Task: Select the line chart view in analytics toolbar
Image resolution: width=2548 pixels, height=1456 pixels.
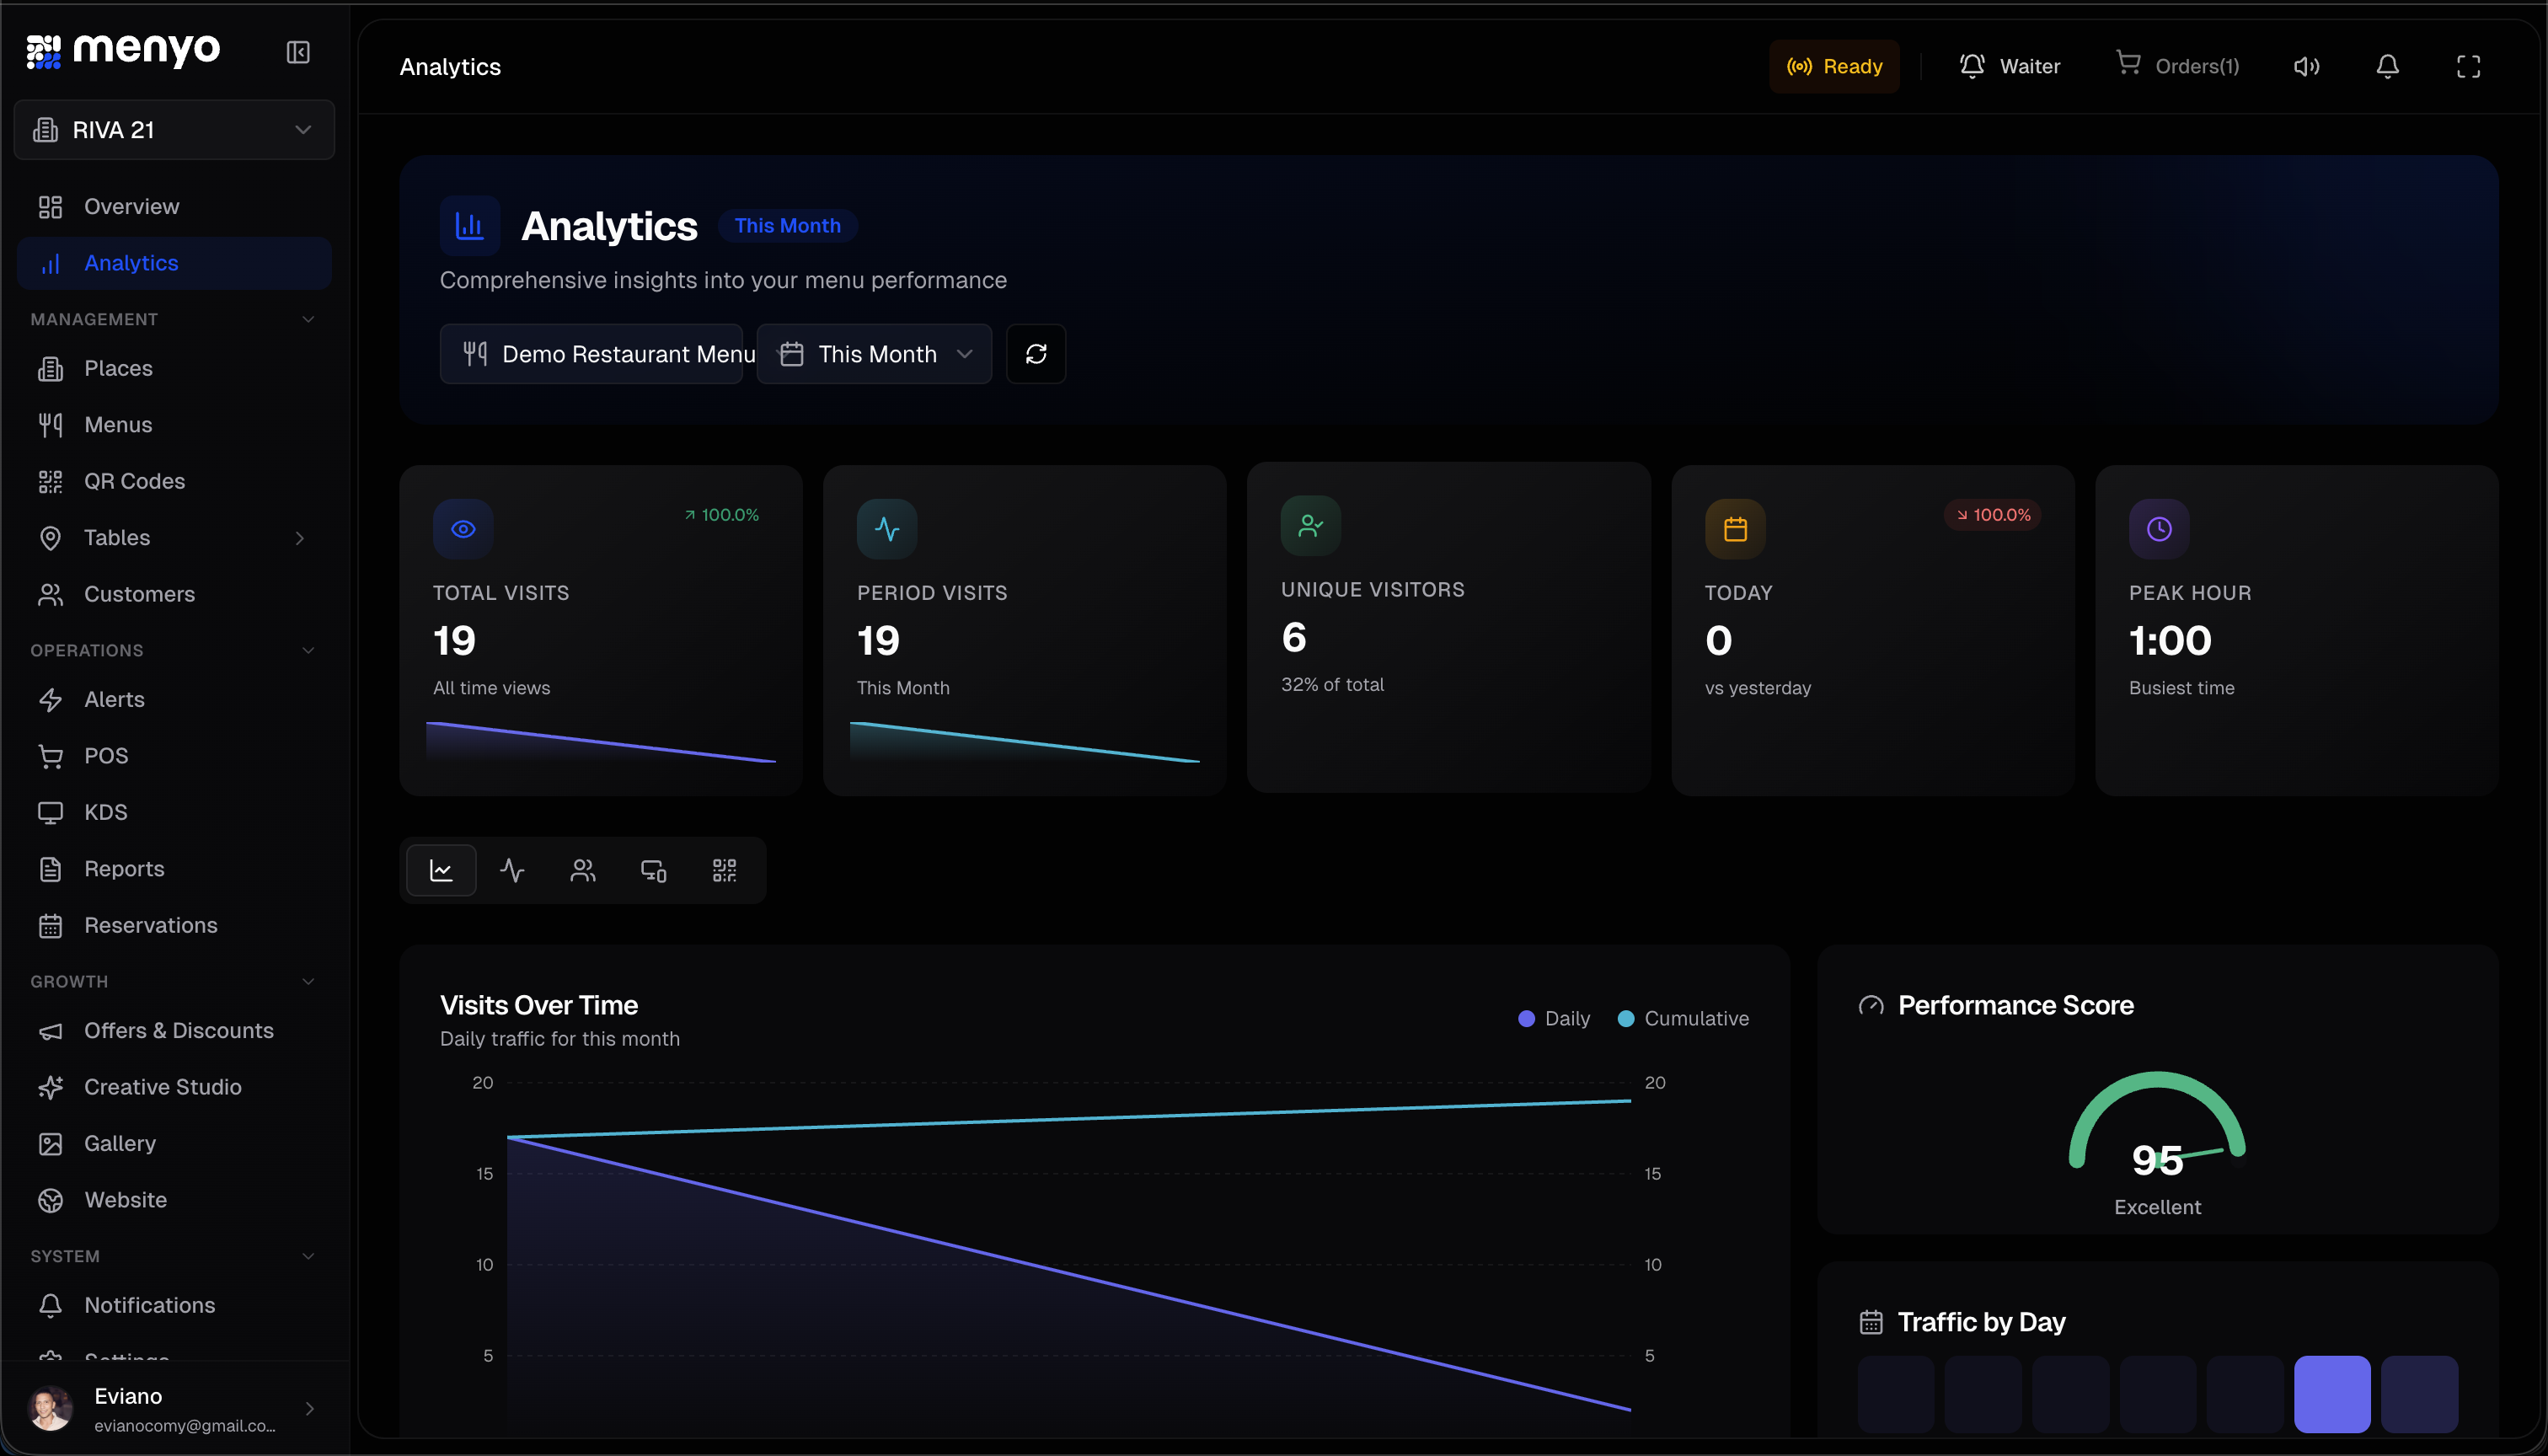Action: (x=441, y=869)
